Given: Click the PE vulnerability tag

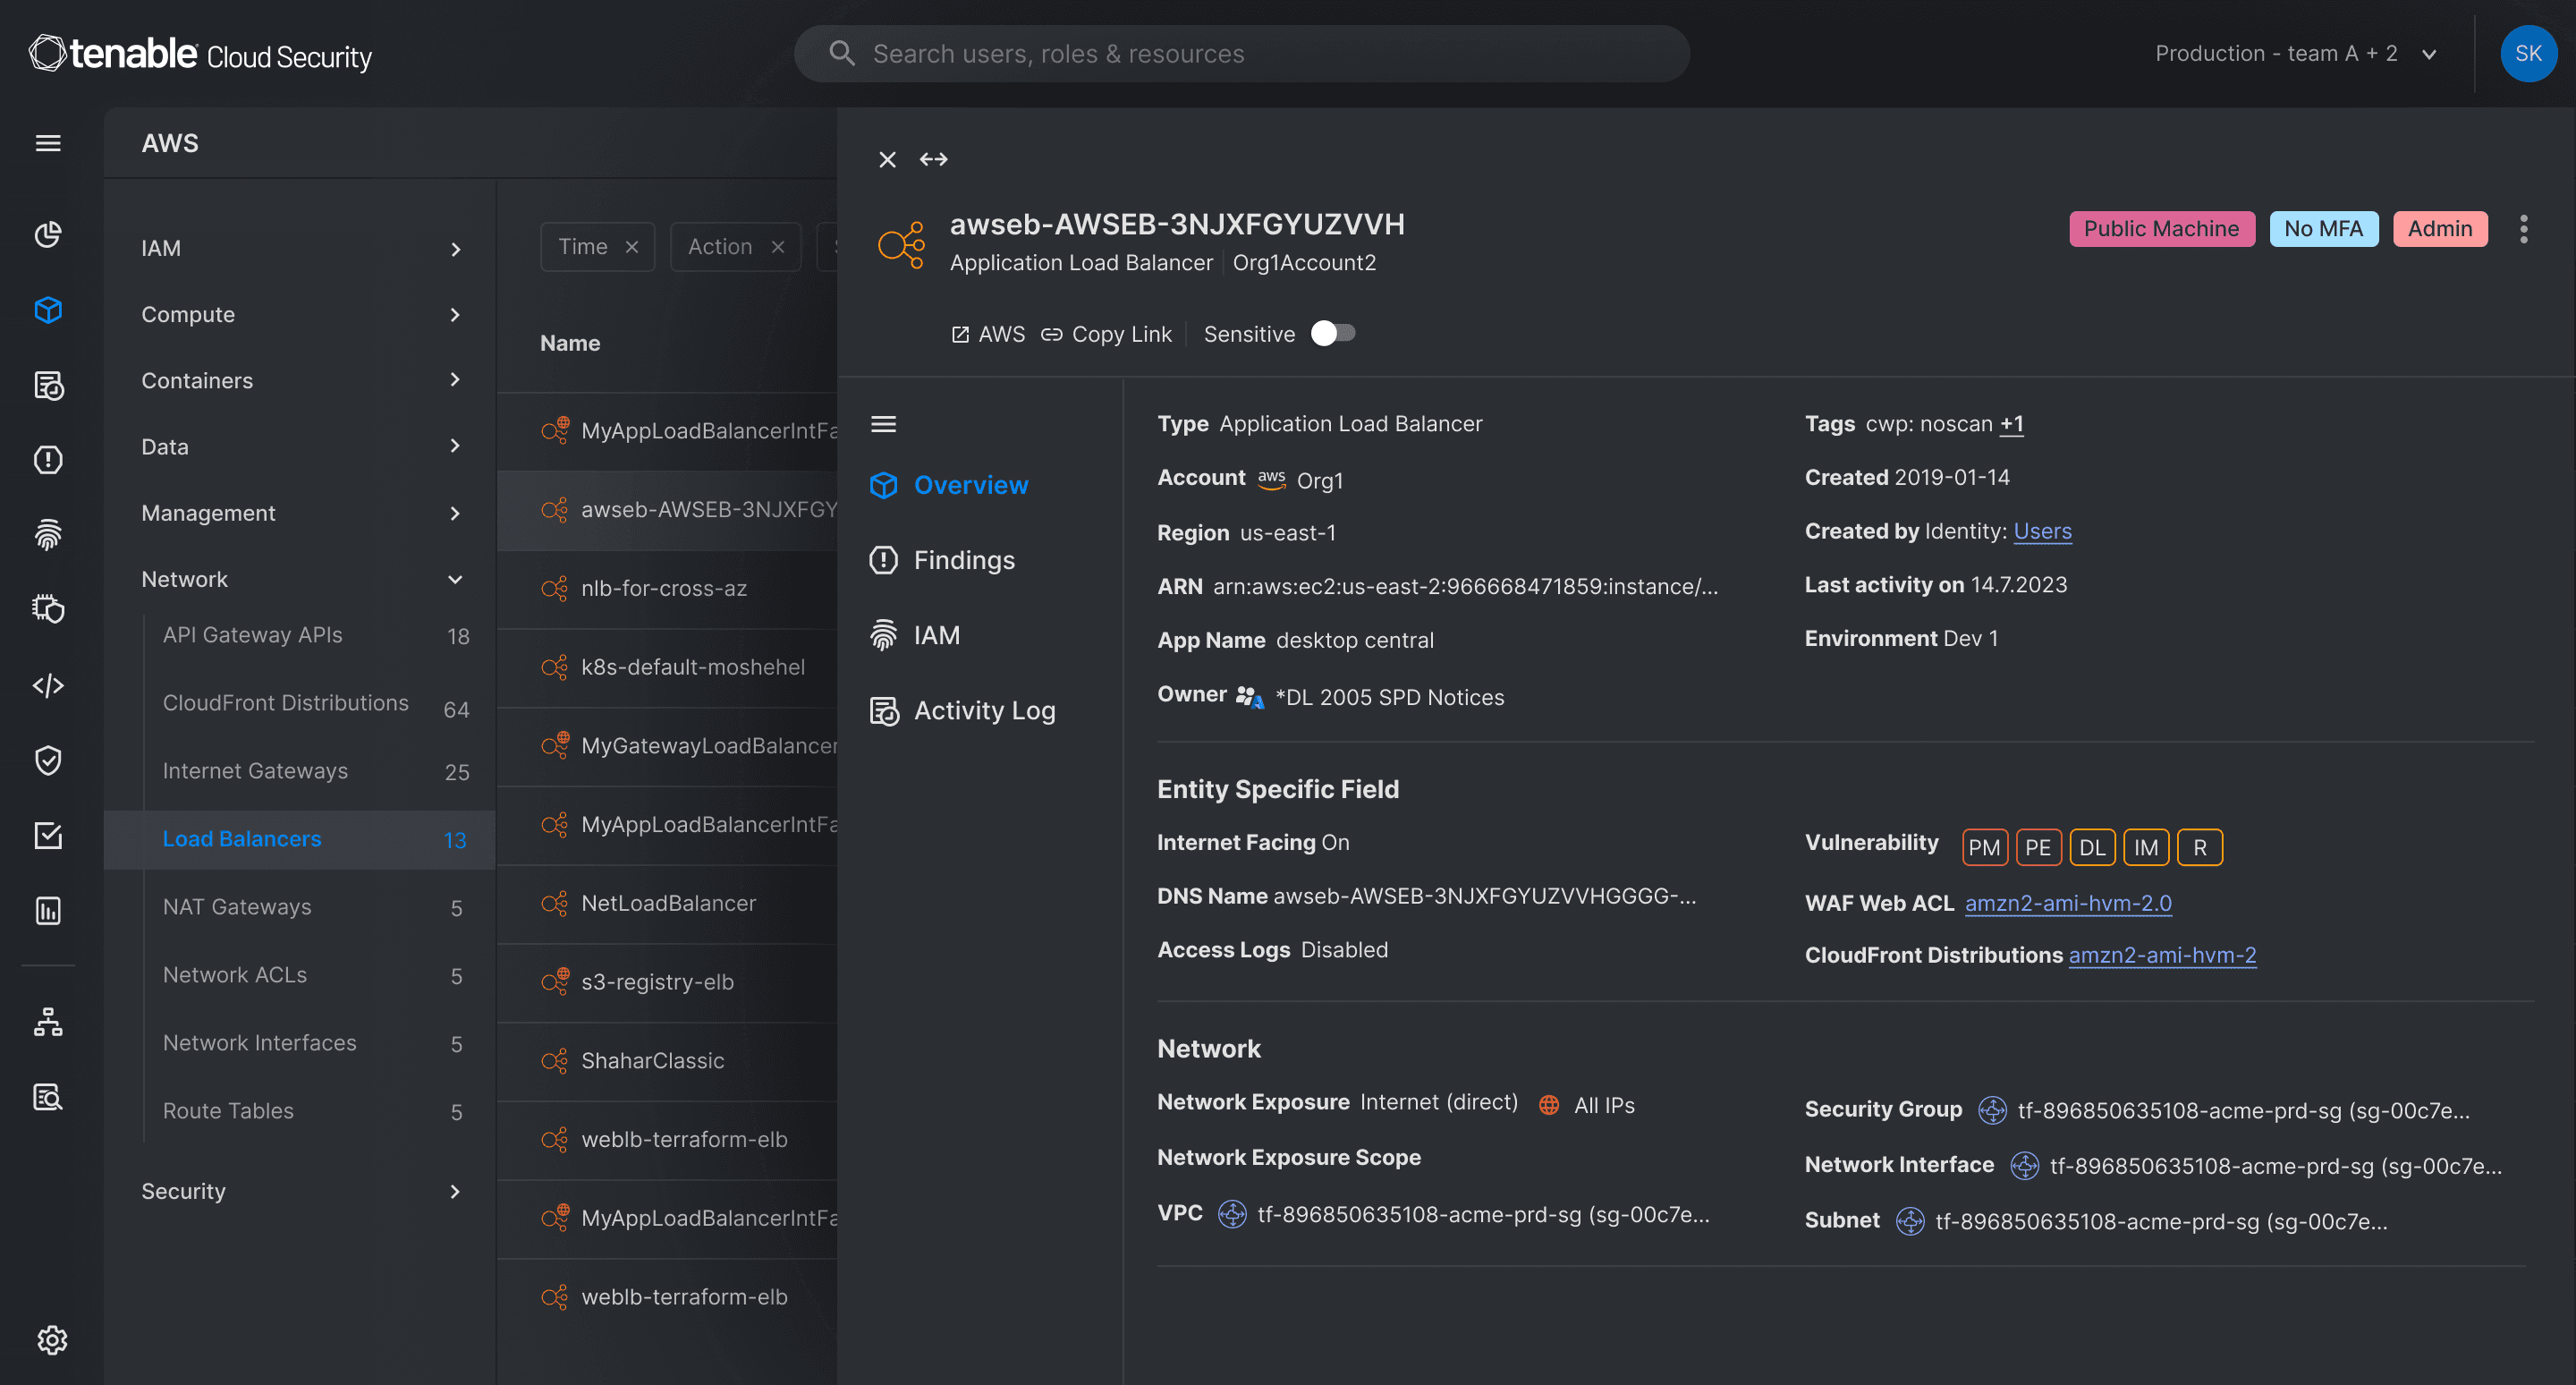Looking at the screenshot, I should click(2038, 847).
